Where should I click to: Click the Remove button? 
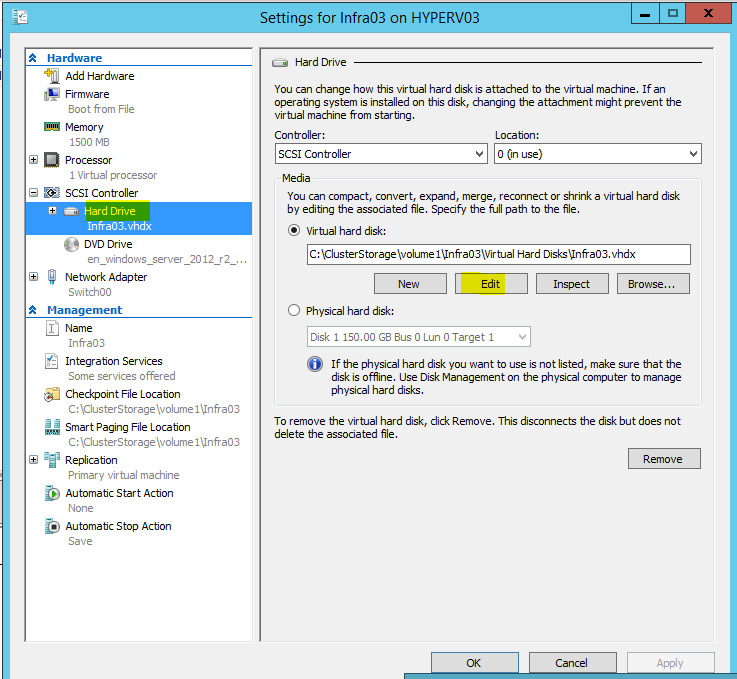(x=663, y=459)
